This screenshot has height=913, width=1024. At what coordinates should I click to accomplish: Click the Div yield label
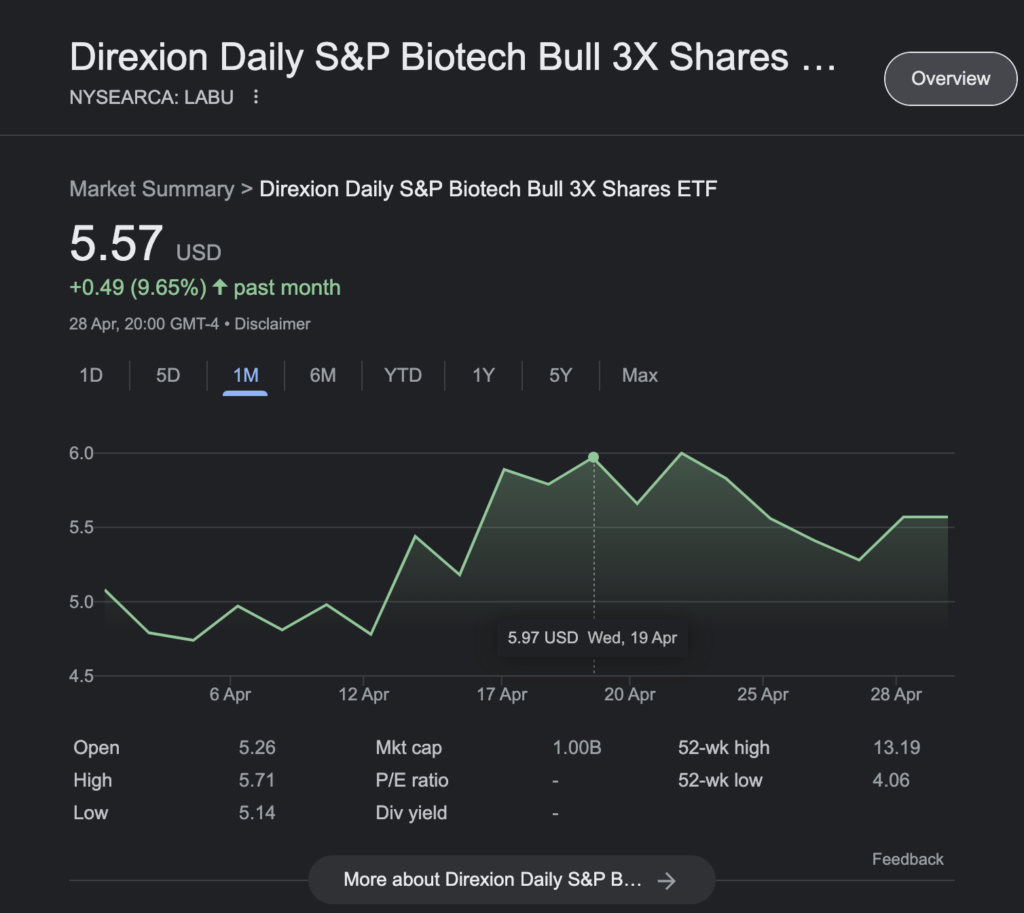(411, 812)
